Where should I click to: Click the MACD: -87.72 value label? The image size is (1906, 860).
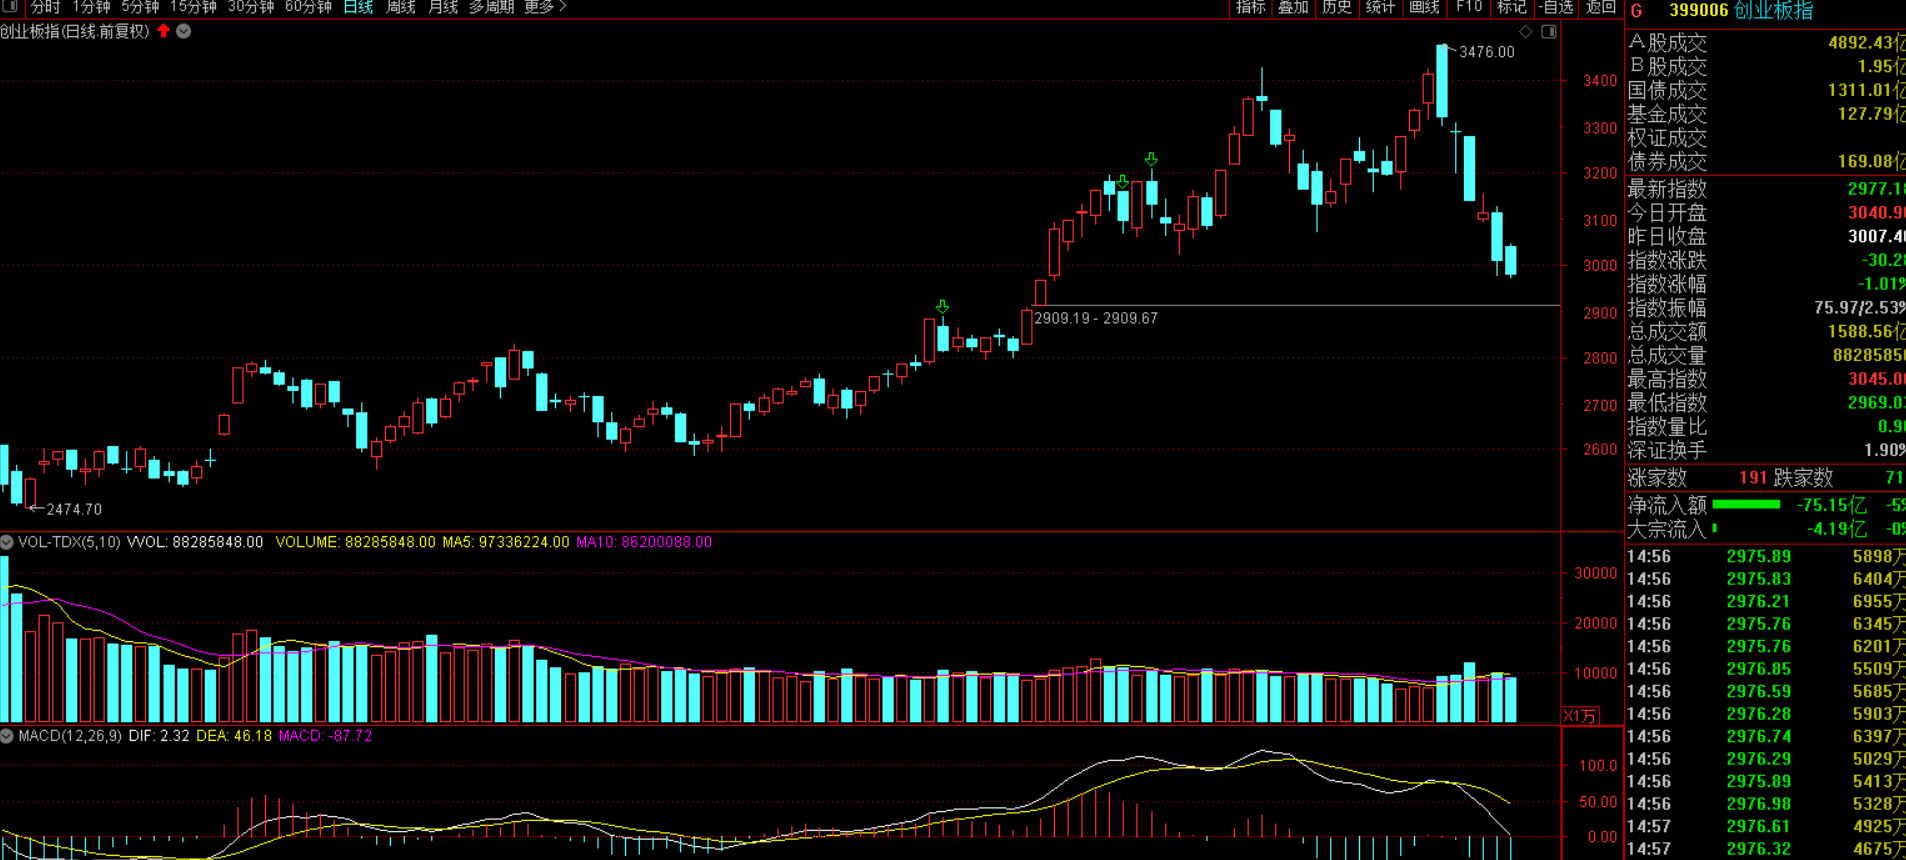[x=326, y=736]
